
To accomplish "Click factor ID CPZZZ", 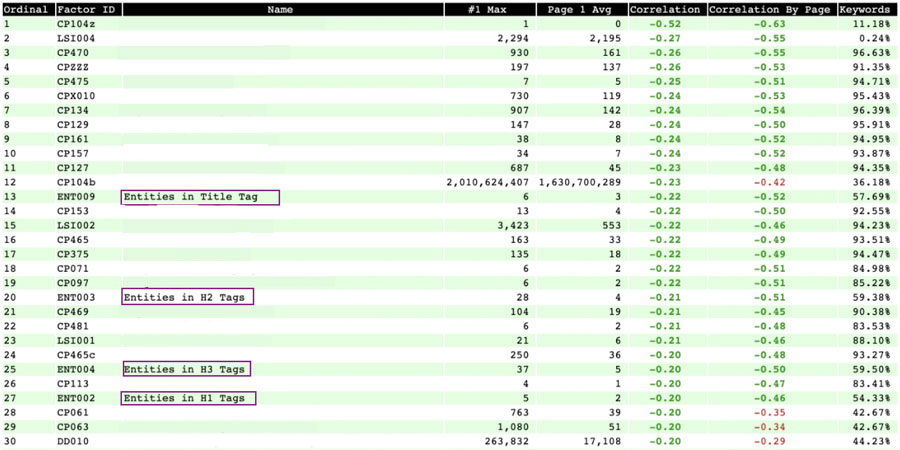I will pyautogui.click(x=72, y=67).
